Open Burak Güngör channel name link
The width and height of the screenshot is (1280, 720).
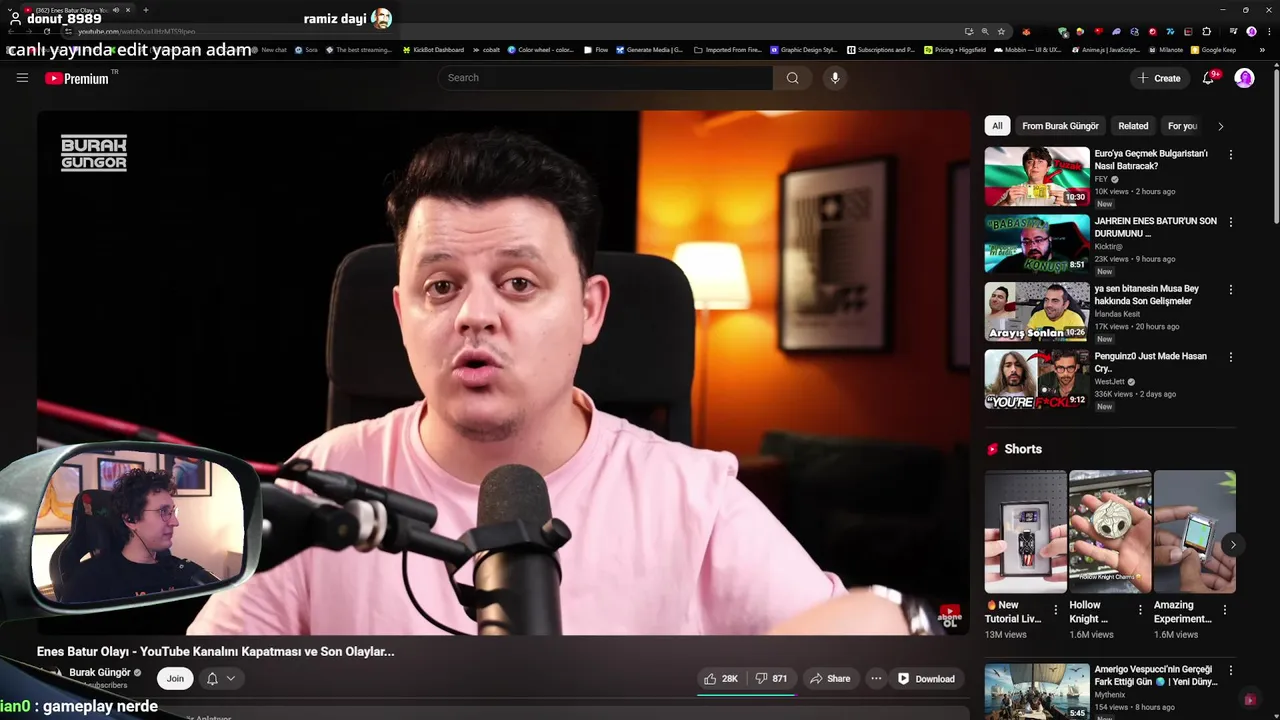(100, 673)
